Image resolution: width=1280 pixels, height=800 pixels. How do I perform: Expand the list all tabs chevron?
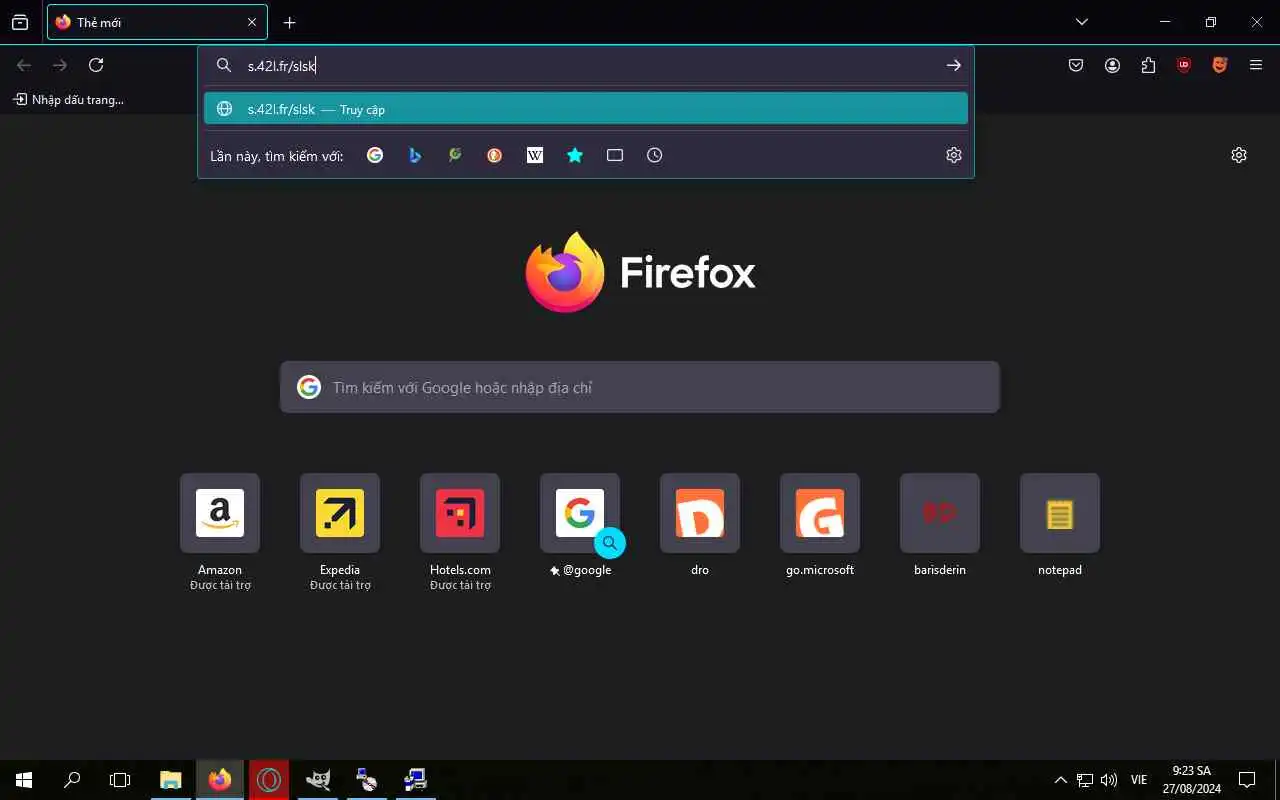(x=1081, y=22)
